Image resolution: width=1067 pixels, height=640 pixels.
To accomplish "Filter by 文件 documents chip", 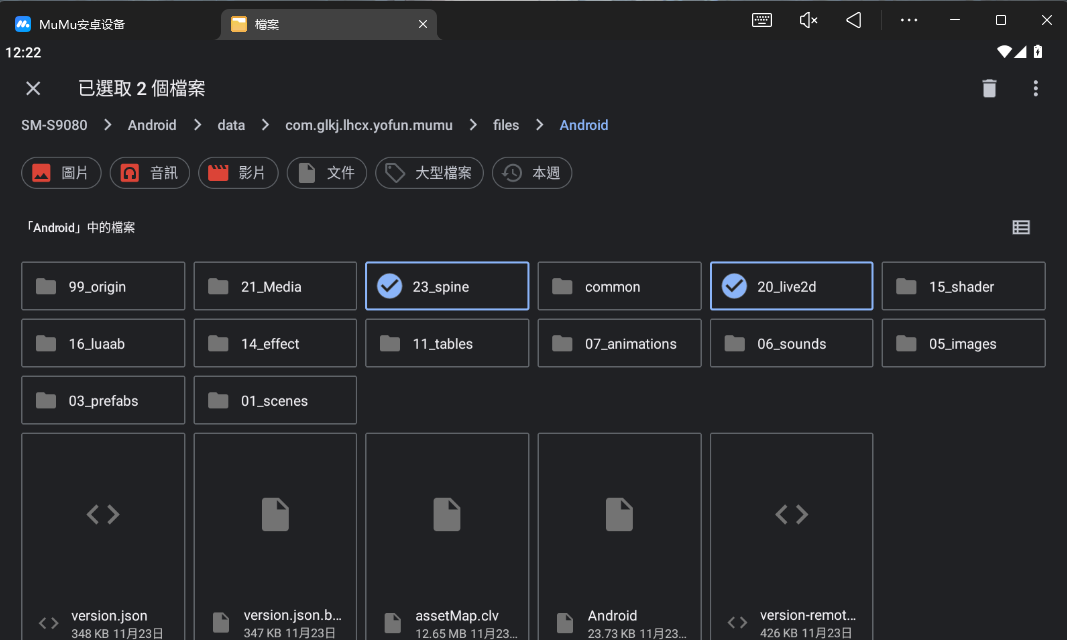I will coord(327,173).
